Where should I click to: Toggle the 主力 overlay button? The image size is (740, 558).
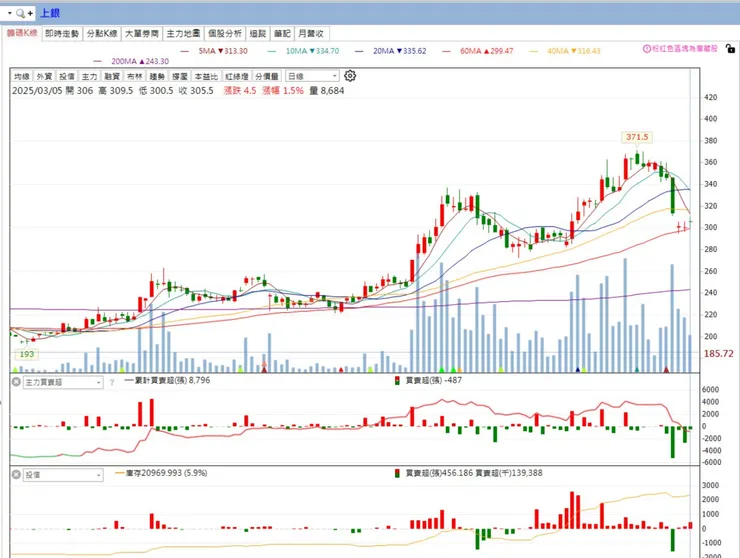pos(90,76)
